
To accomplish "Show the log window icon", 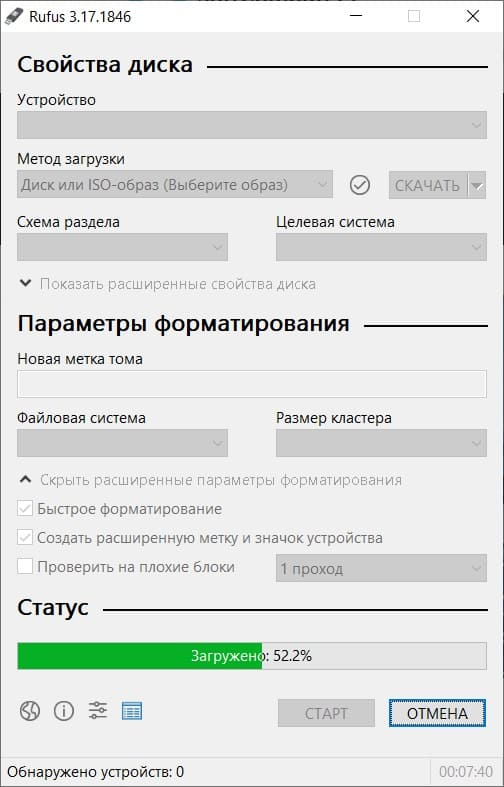I will click(x=132, y=711).
